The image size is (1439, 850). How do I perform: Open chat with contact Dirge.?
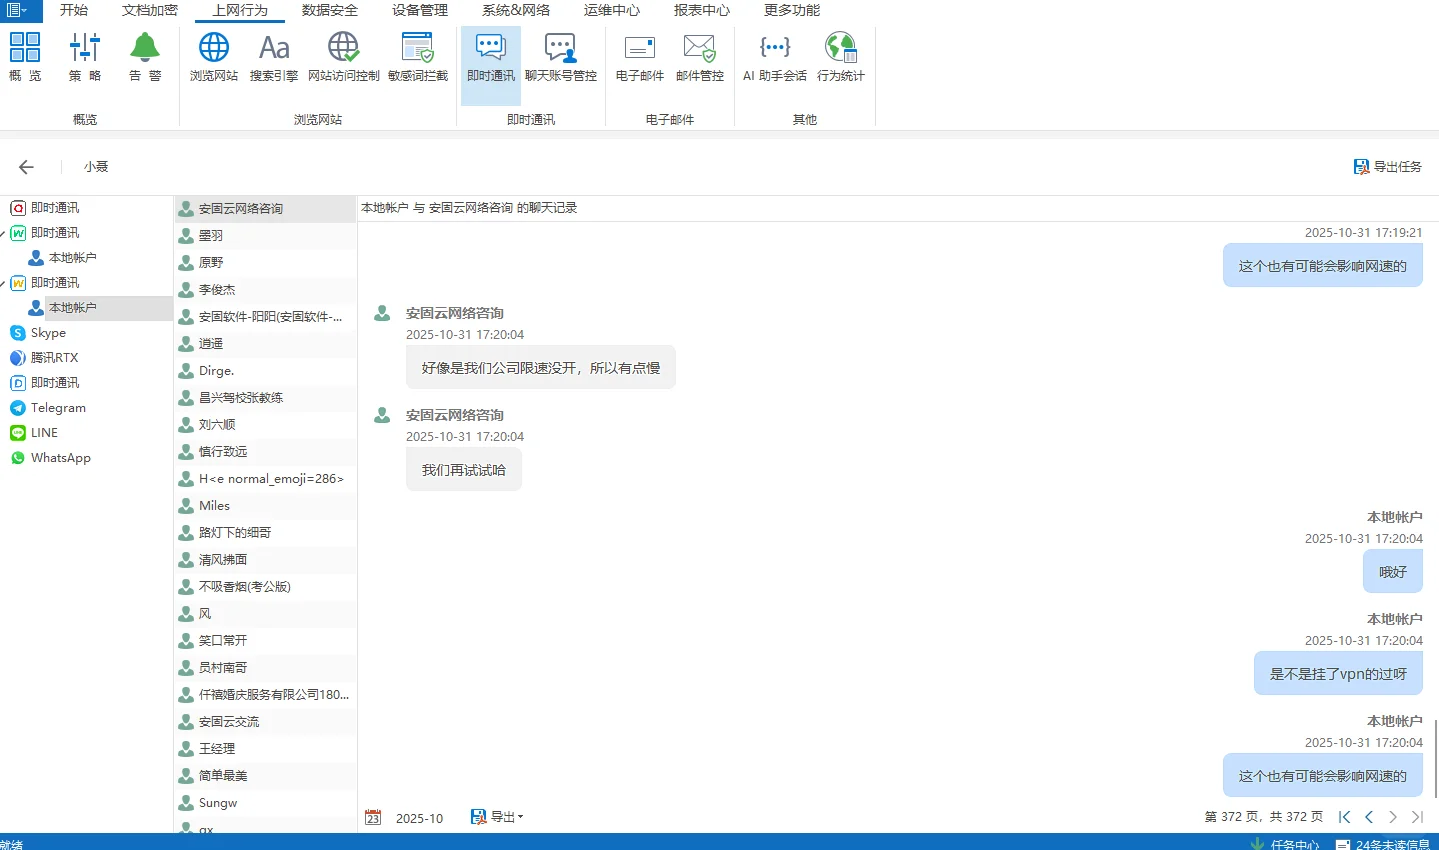pyautogui.click(x=266, y=370)
